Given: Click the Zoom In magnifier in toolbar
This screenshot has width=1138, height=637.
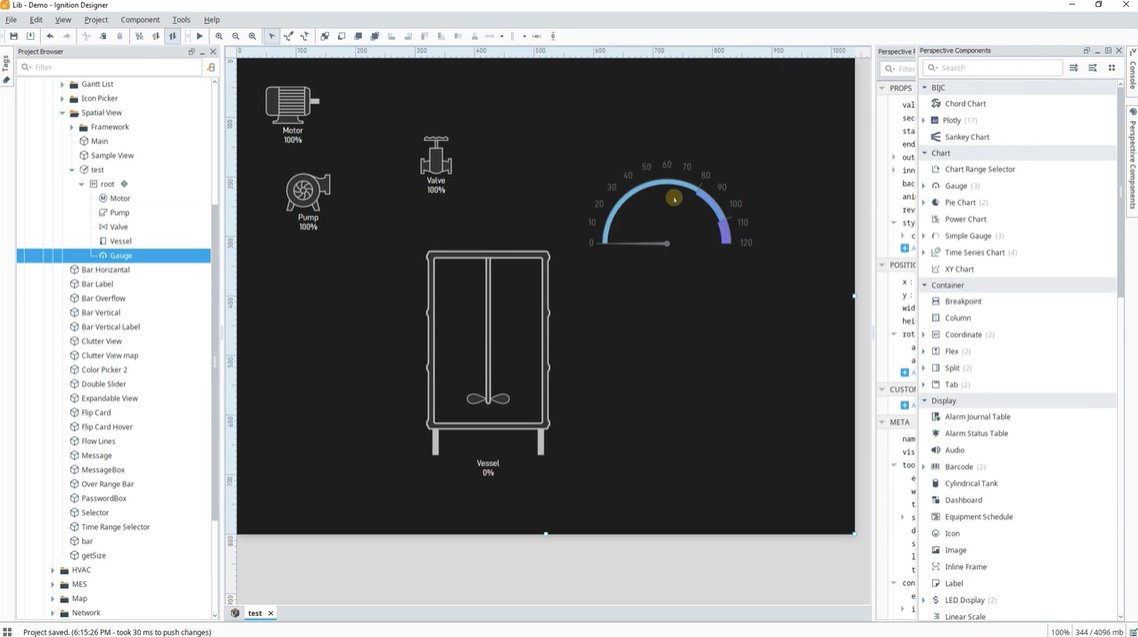Looking at the screenshot, I should [218, 36].
